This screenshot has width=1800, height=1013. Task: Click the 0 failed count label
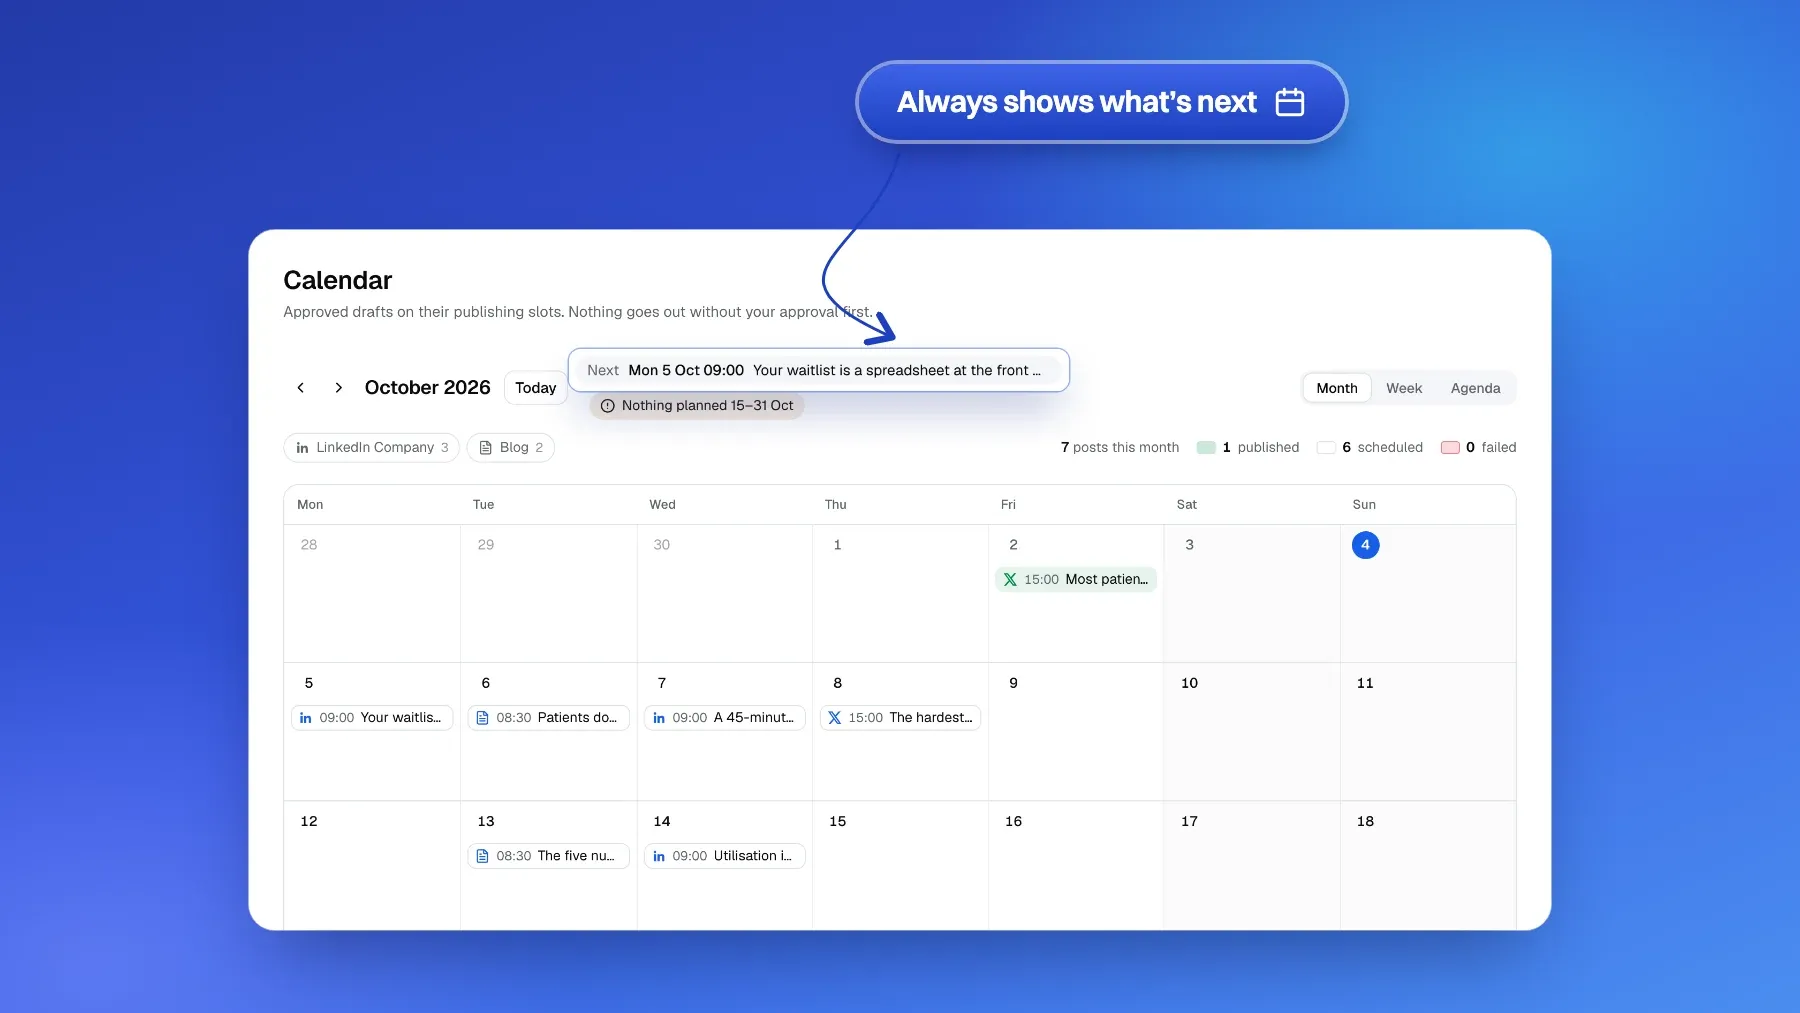tap(1491, 447)
